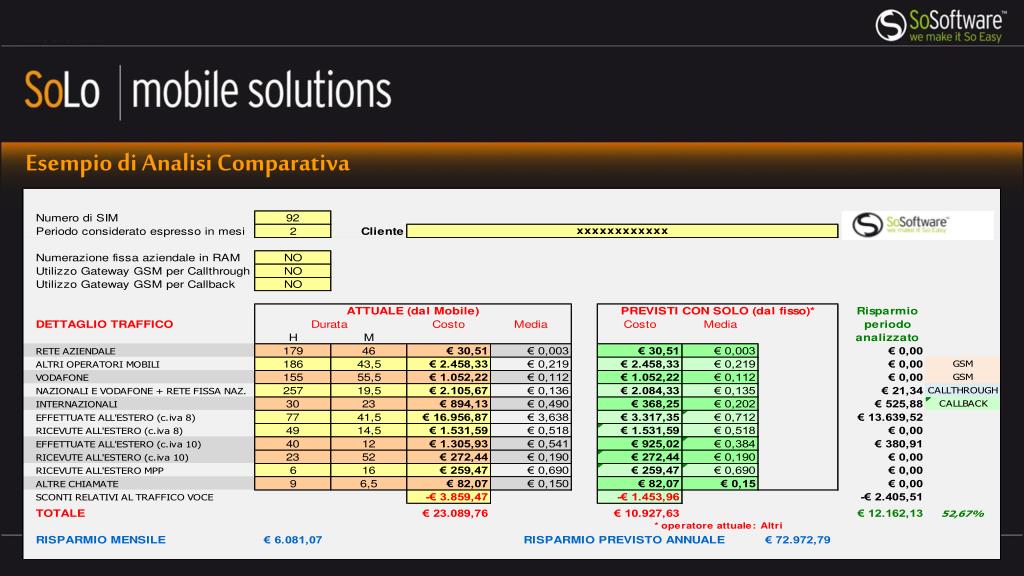Select the savings value -€ 2.405,51
Viewport: 1024px width, 576px height.
891,497
